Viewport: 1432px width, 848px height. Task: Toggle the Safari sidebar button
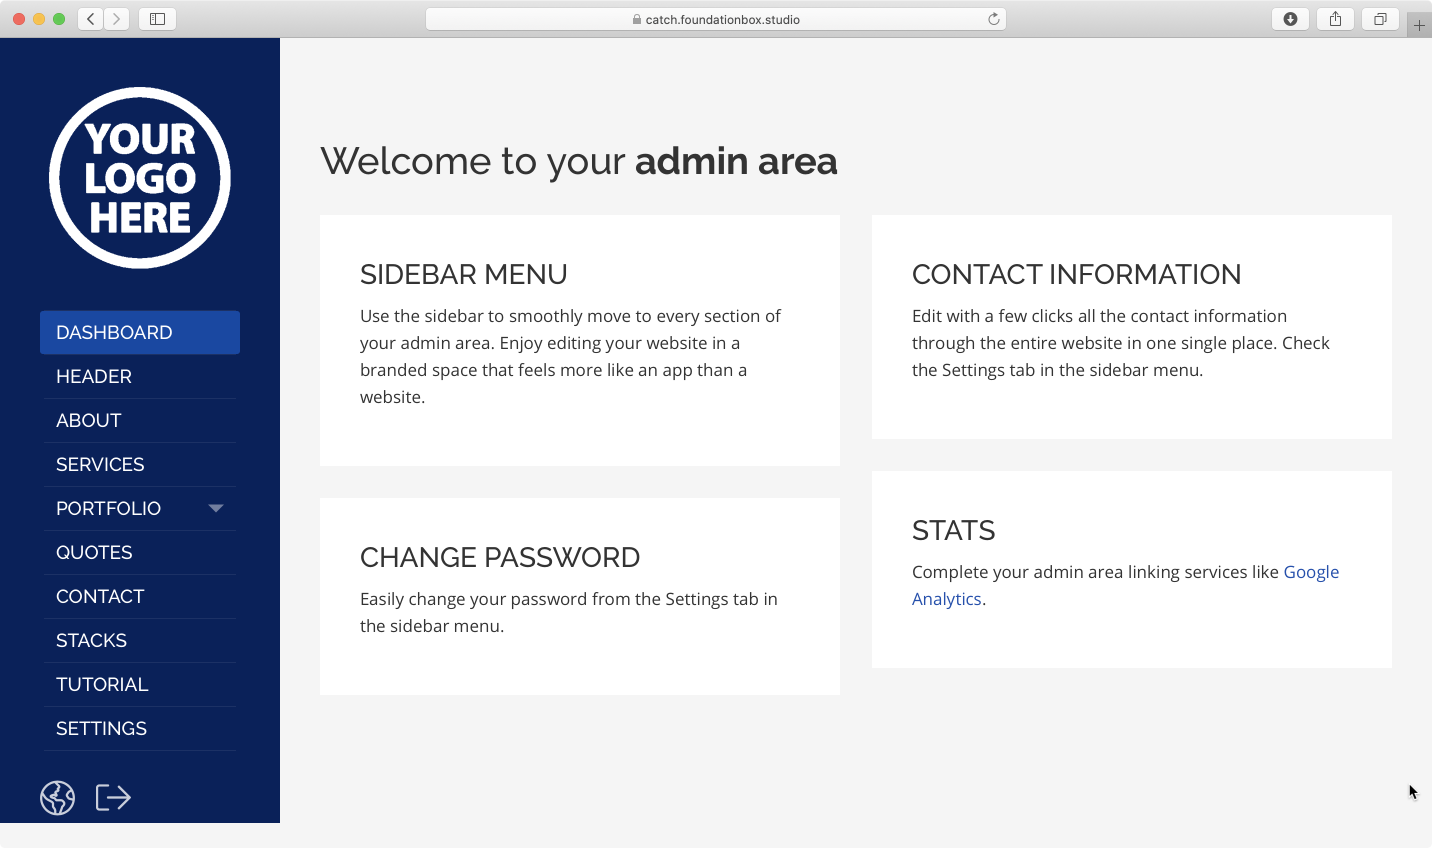coord(157,19)
